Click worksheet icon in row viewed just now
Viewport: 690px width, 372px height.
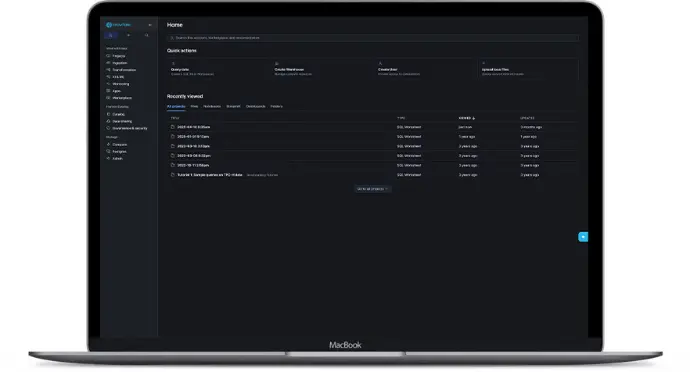(x=172, y=127)
